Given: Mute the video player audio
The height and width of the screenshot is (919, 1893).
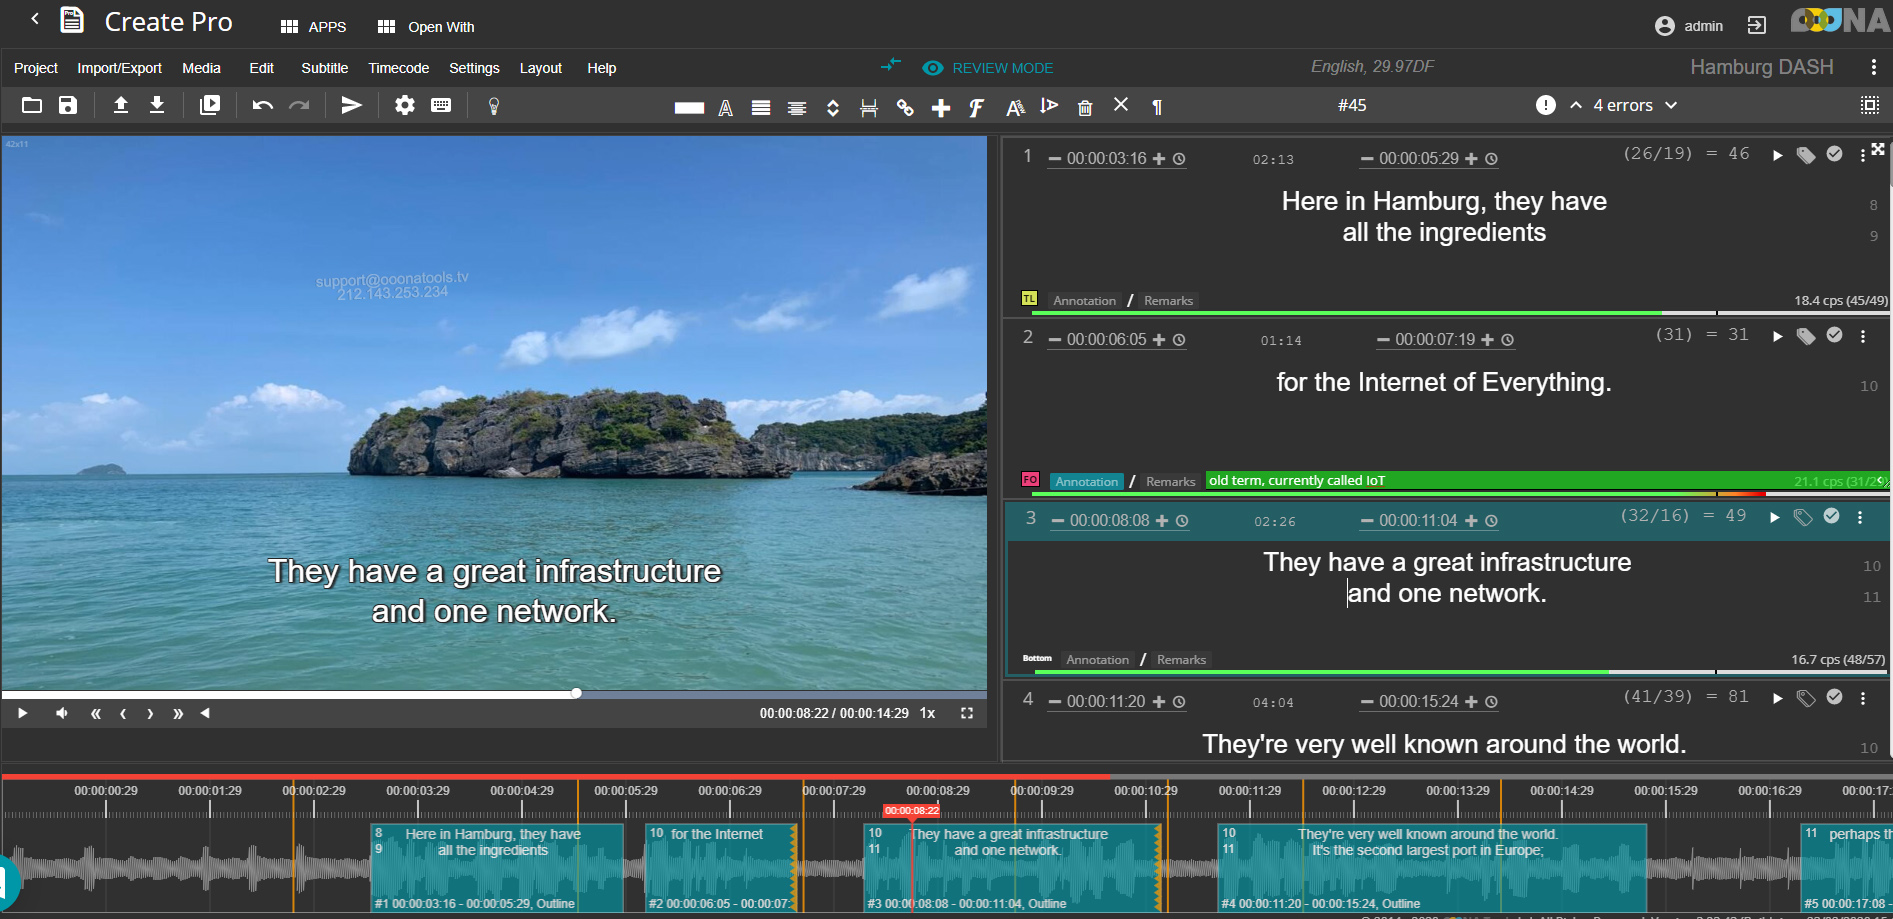Looking at the screenshot, I should pyautogui.click(x=62, y=713).
